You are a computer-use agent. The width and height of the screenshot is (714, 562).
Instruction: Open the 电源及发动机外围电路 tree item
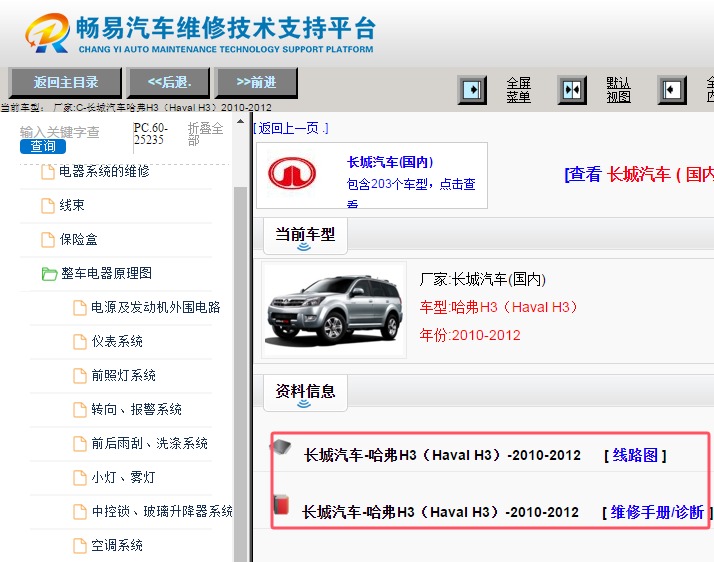click(x=156, y=307)
